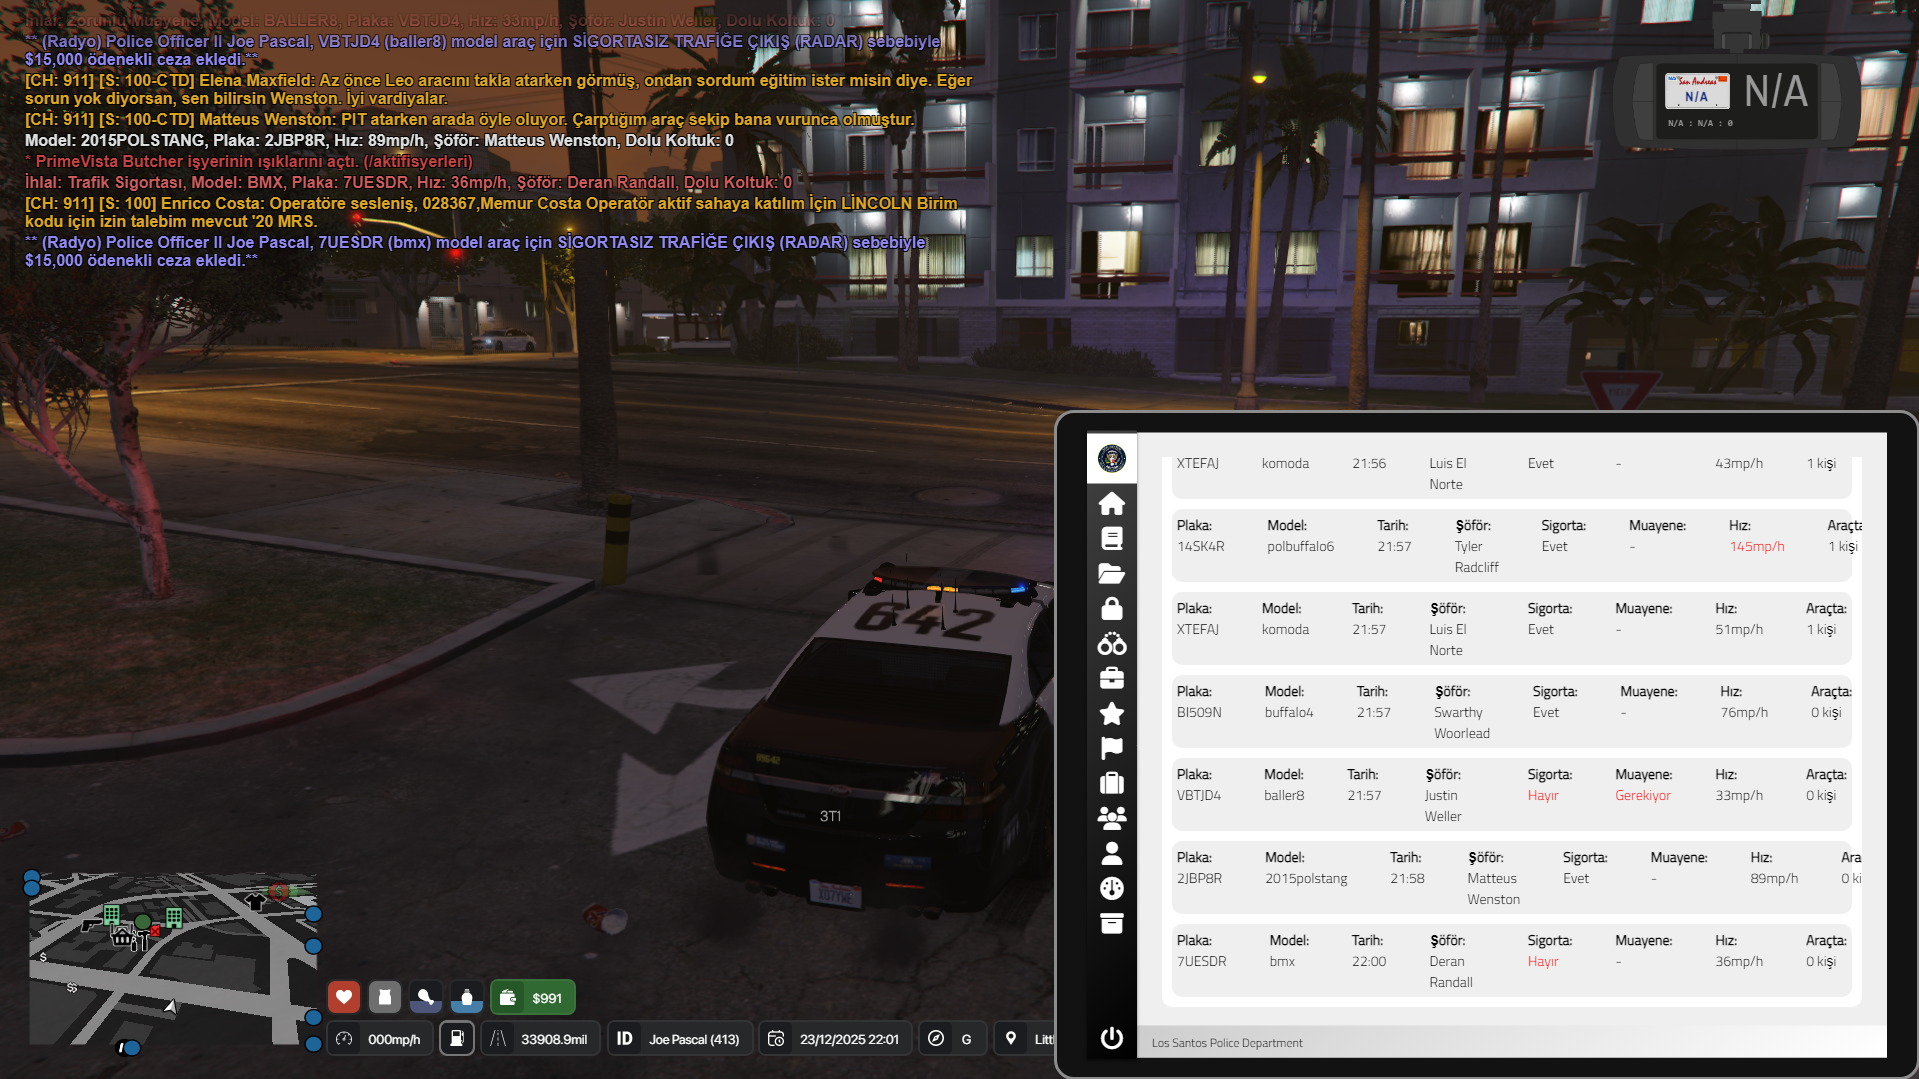Click the red 145mp/h speed value
The width and height of the screenshot is (1919, 1079).
(1757, 547)
